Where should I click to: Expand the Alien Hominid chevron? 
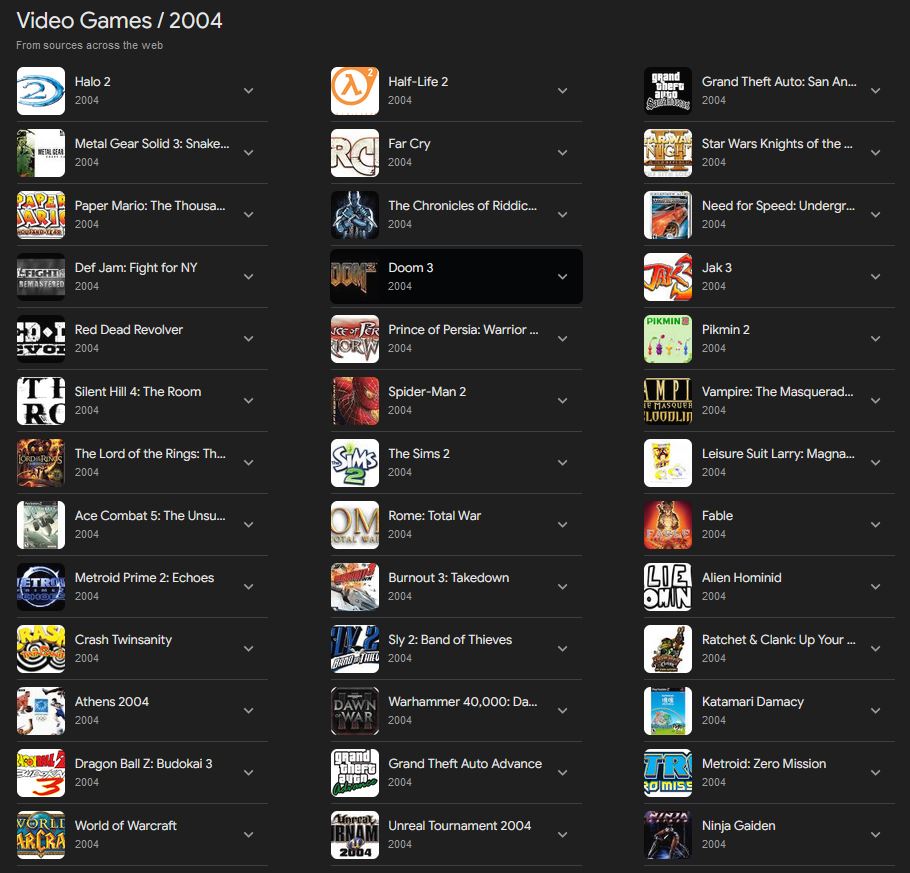pos(876,587)
